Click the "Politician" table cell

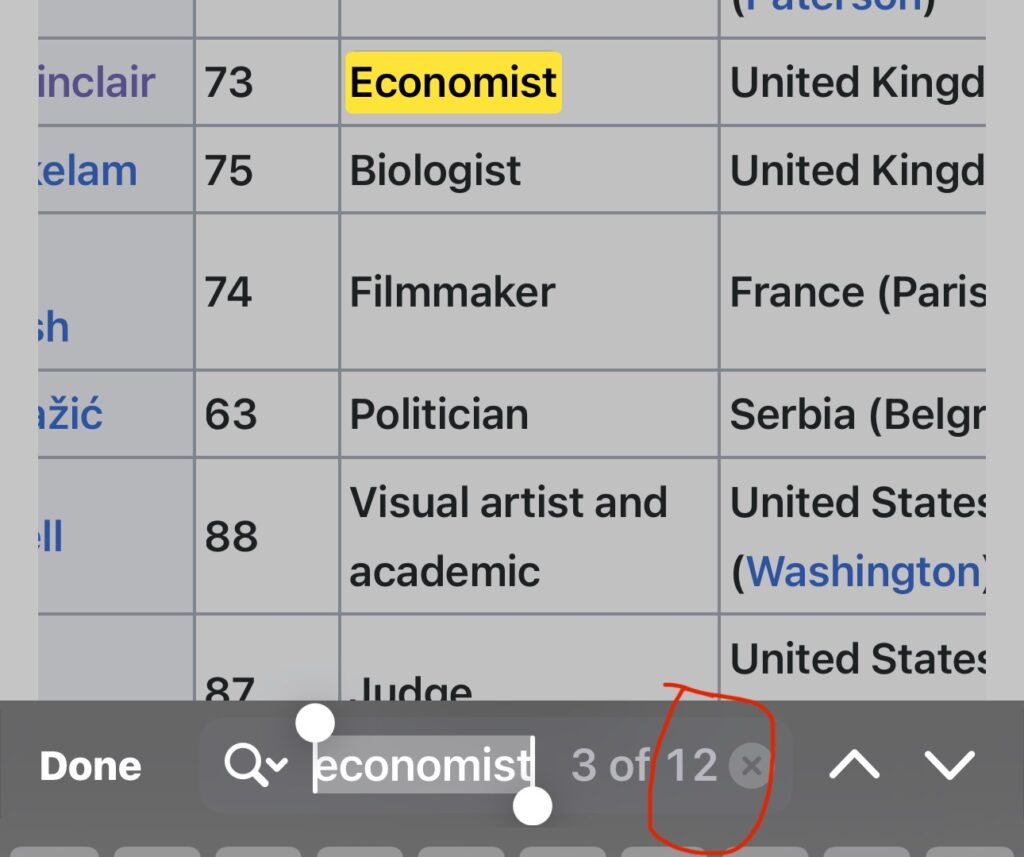coord(439,414)
